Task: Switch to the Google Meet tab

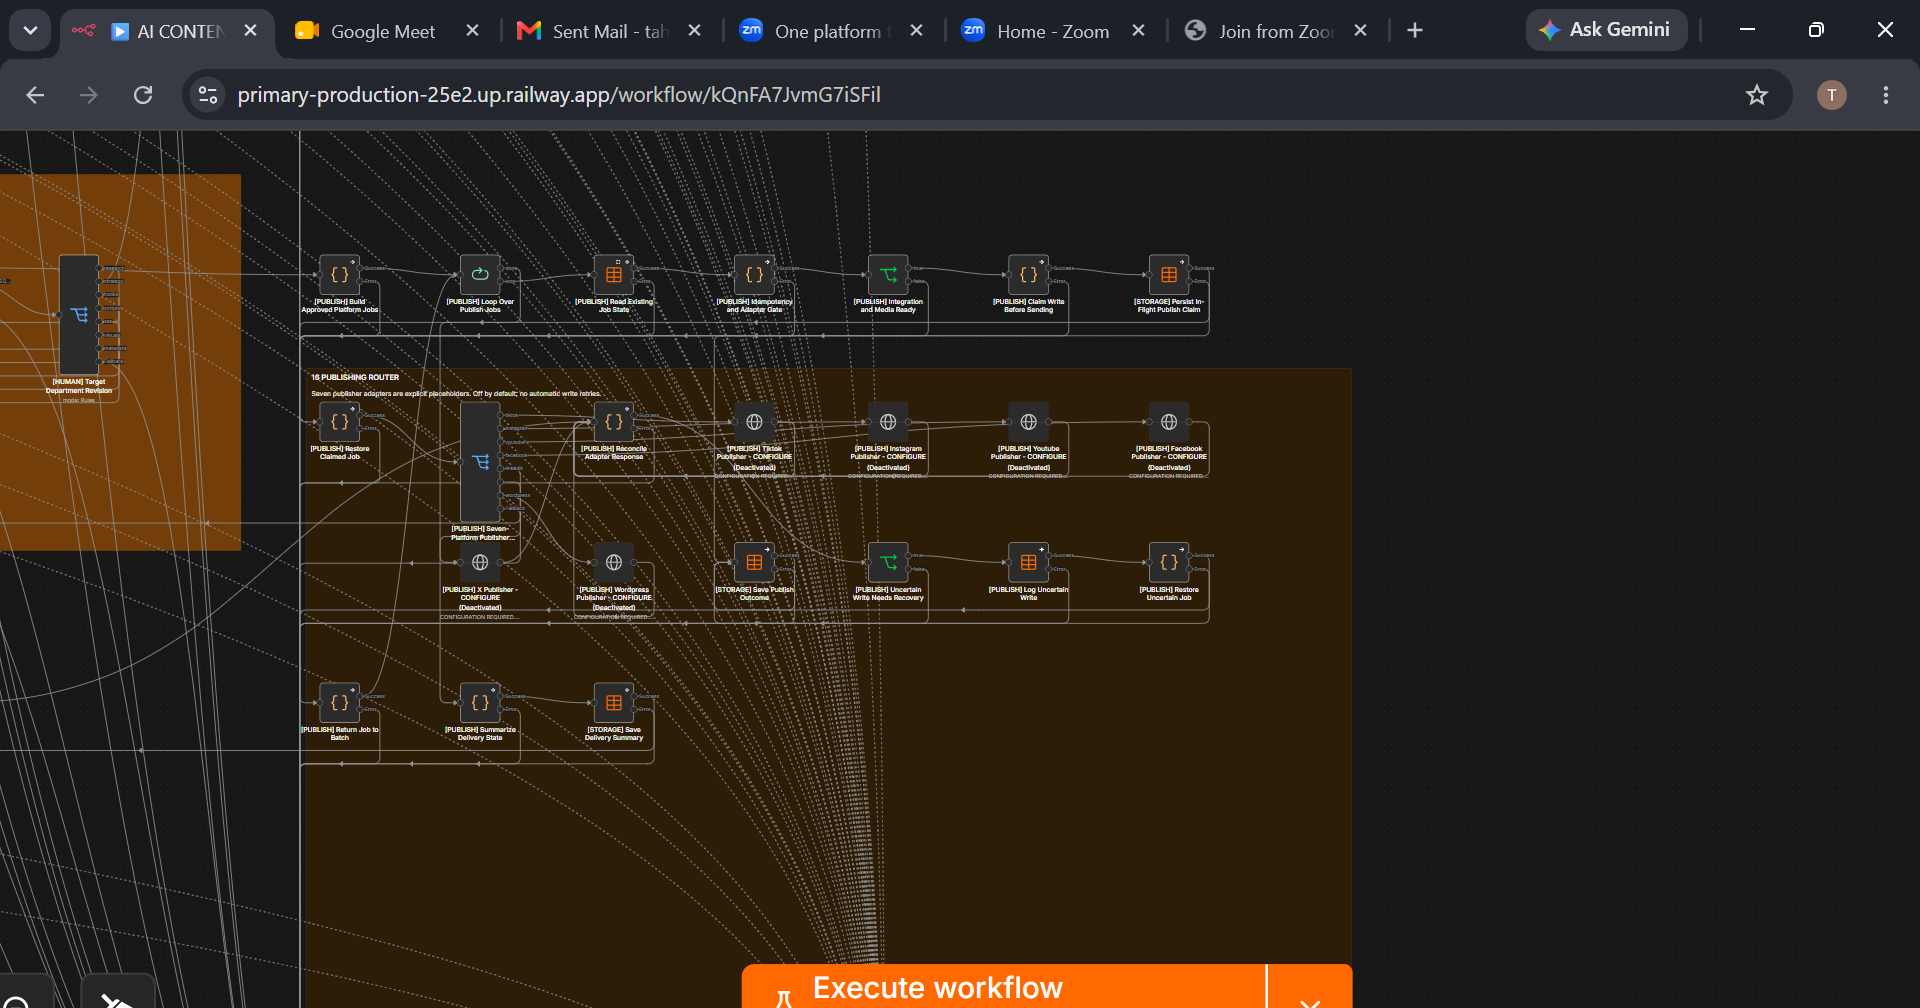Action: (x=384, y=31)
